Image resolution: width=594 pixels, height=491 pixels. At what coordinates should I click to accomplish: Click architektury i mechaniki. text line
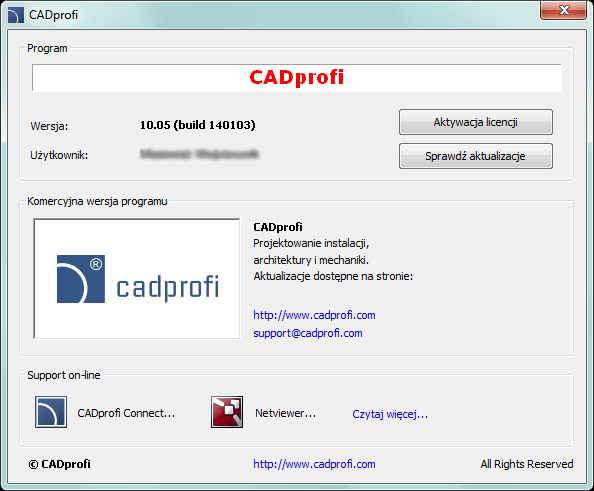pos(311,260)
